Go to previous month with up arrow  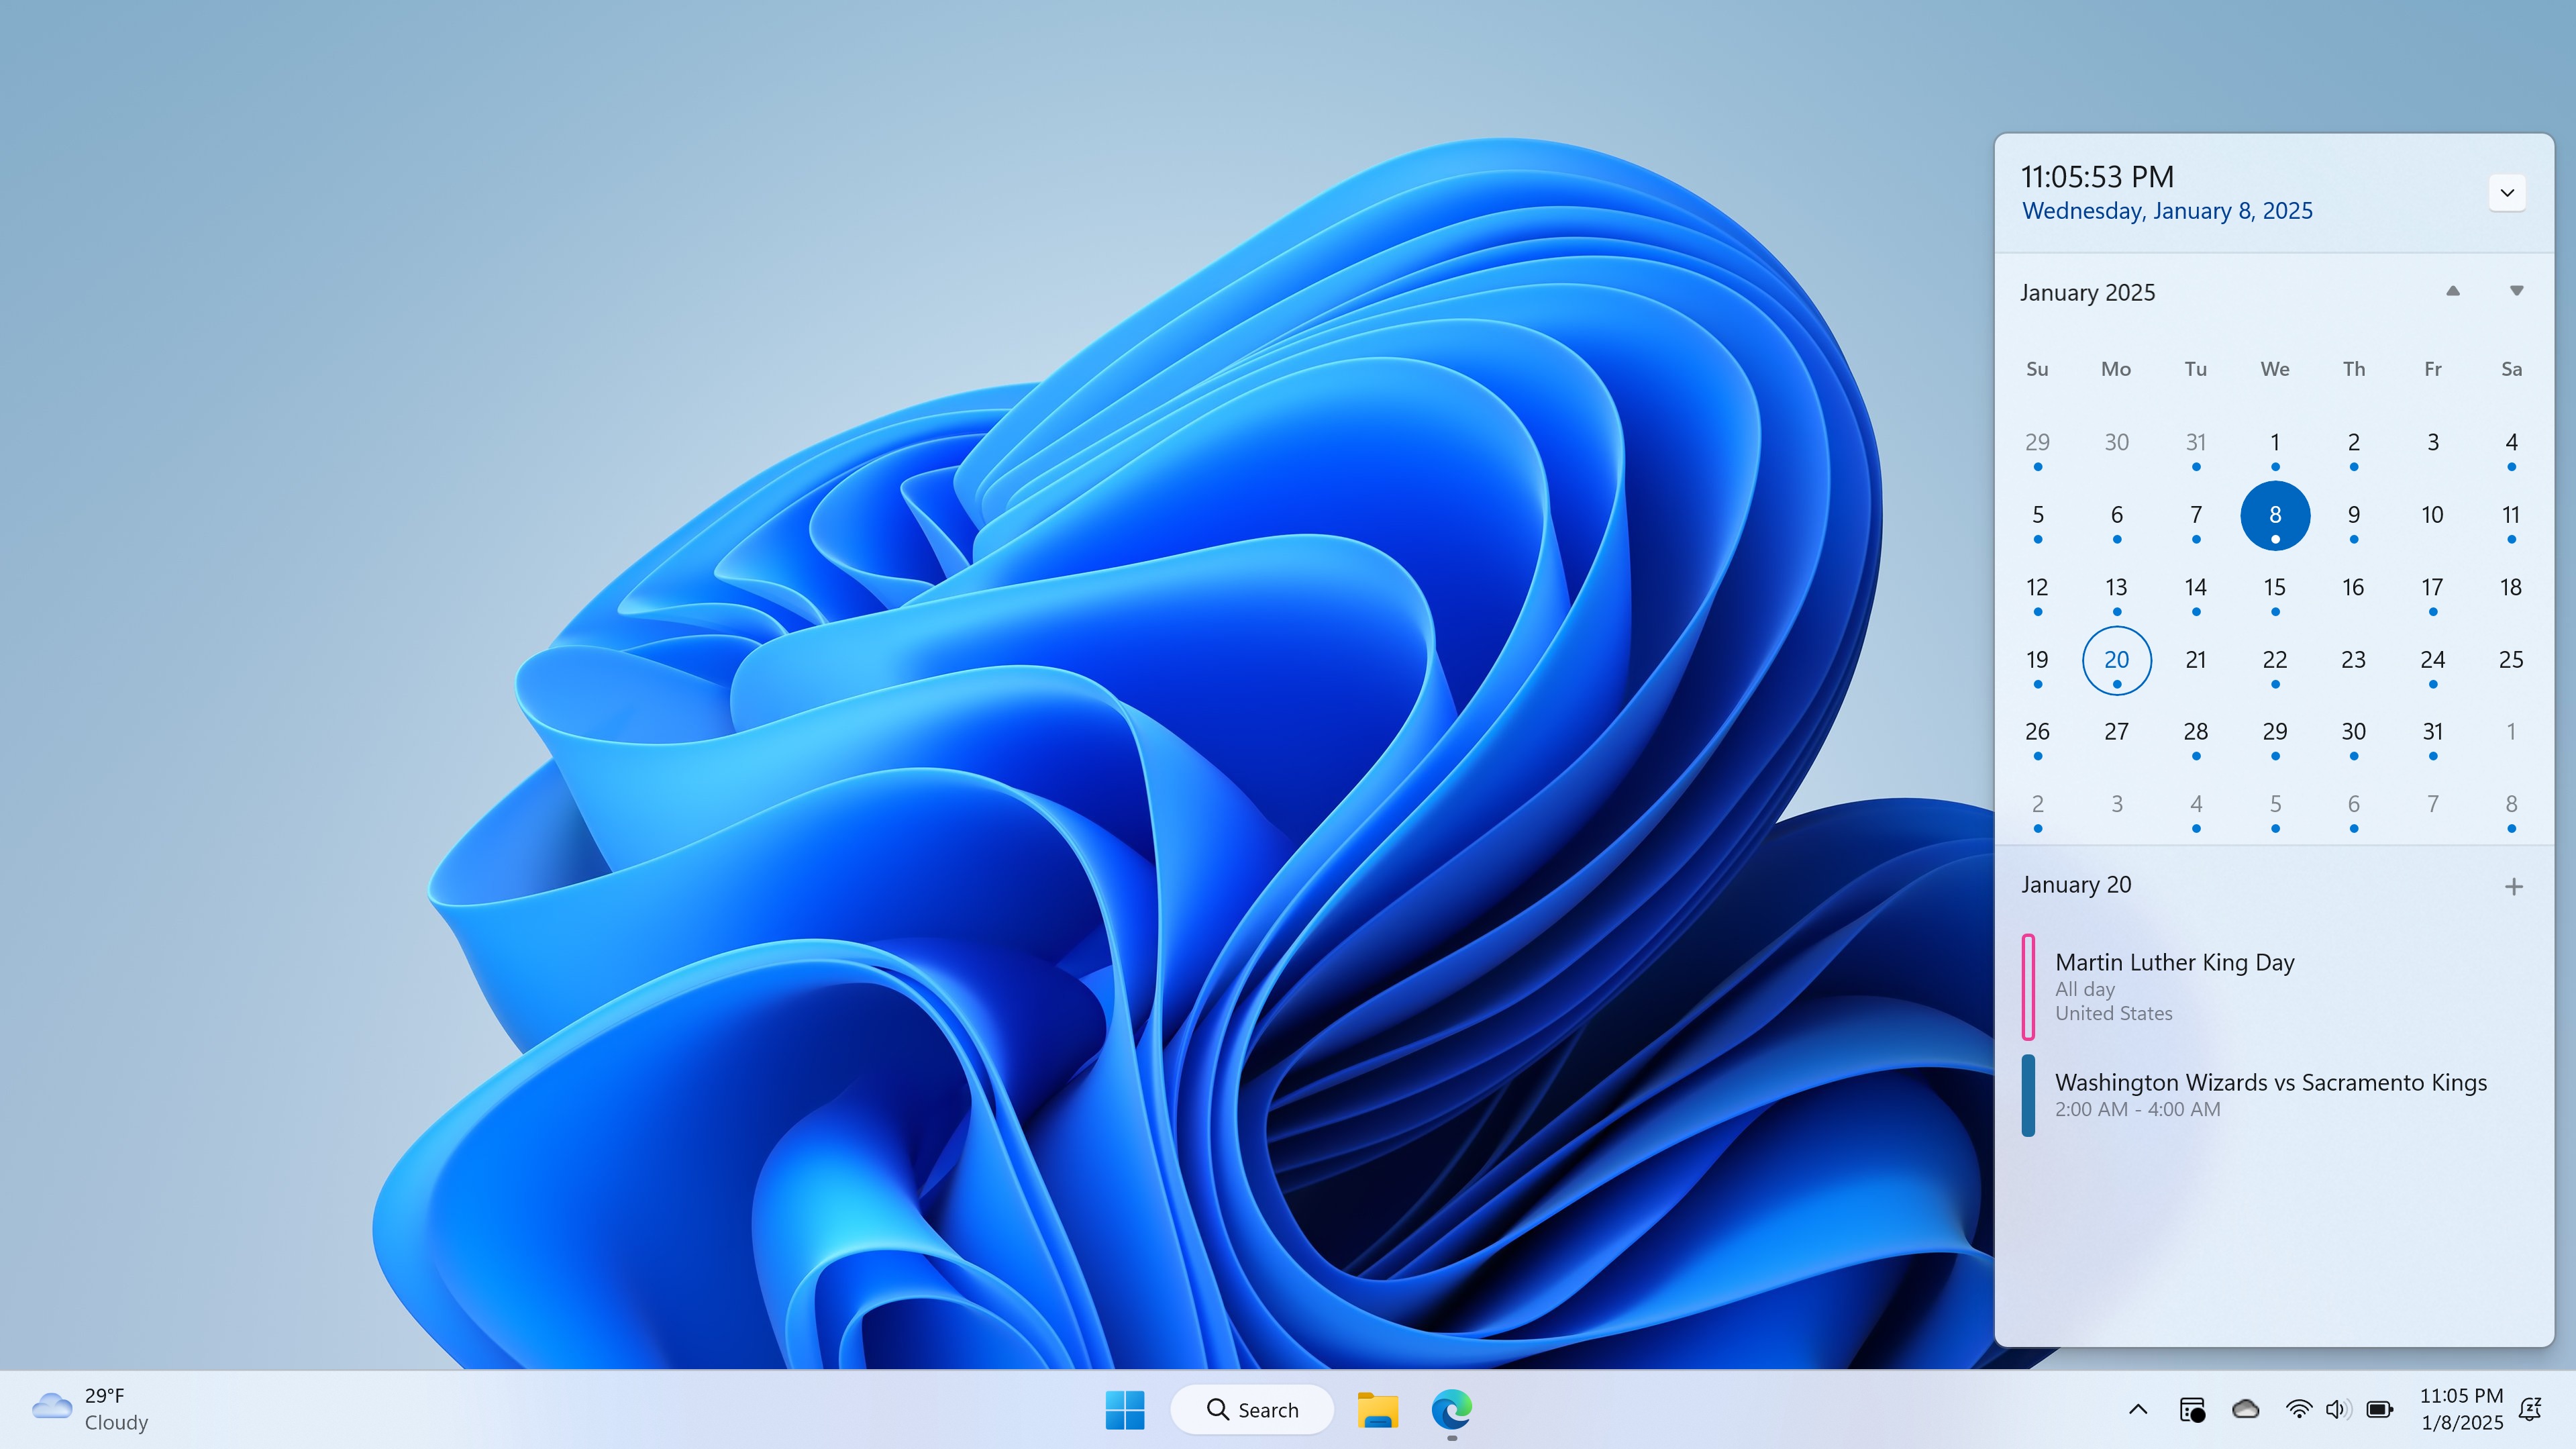tap(2453, 291)
